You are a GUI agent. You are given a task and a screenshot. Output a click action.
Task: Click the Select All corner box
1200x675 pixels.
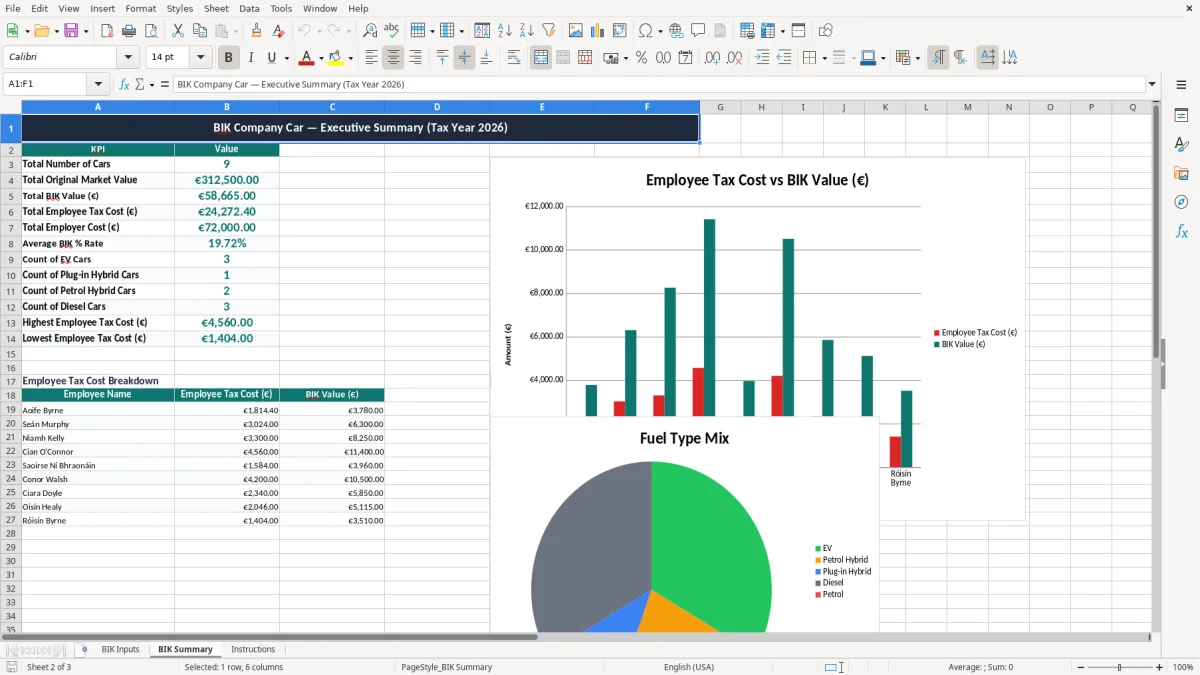[x=11, y=107]
